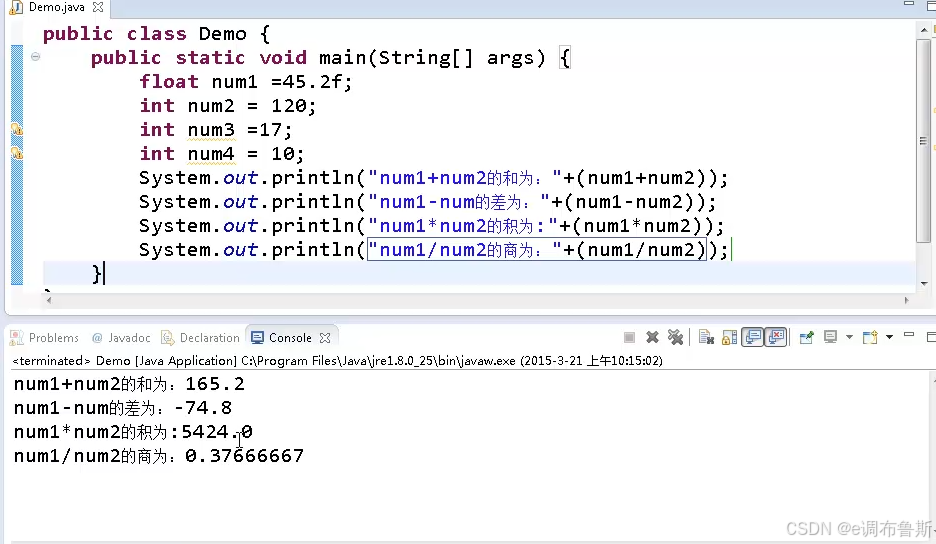Image resolution: width=936 pixels, height=544 pixels.
Task: Click the horizontal scroll-right arrow in editor
Action: 906,300
